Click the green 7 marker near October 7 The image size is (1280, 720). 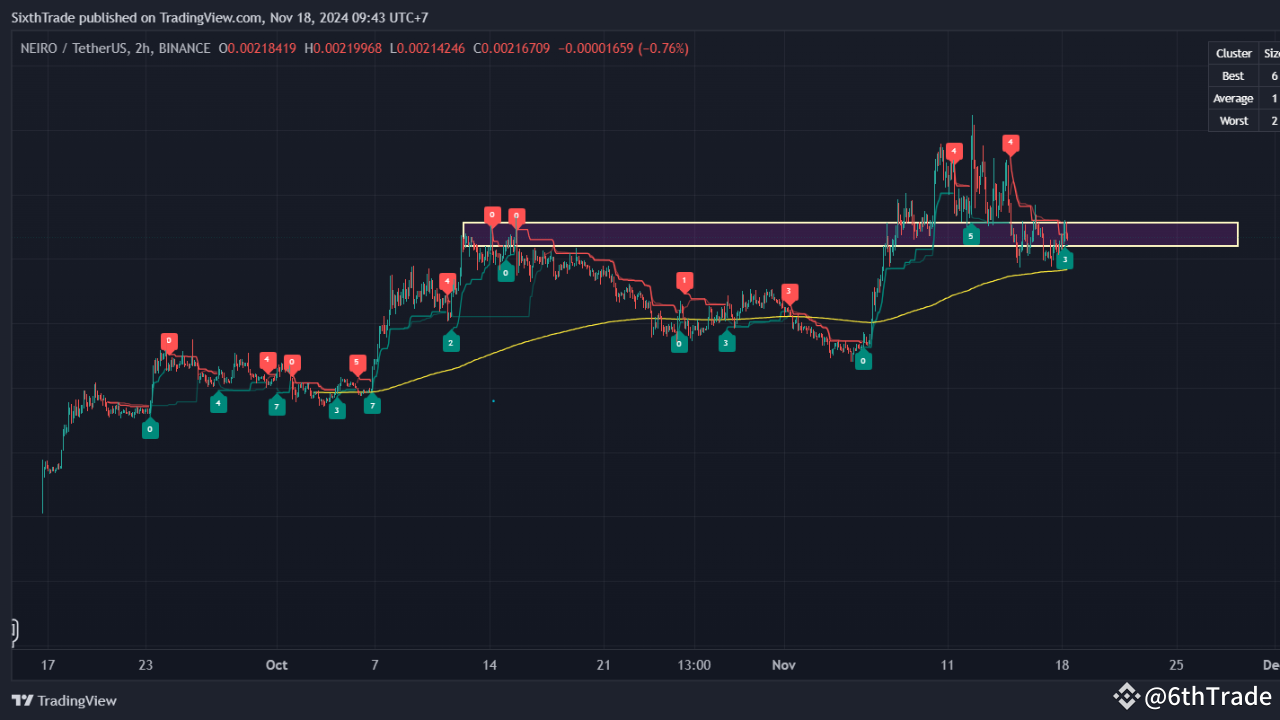pyautogui.click(x=372, y=405)
